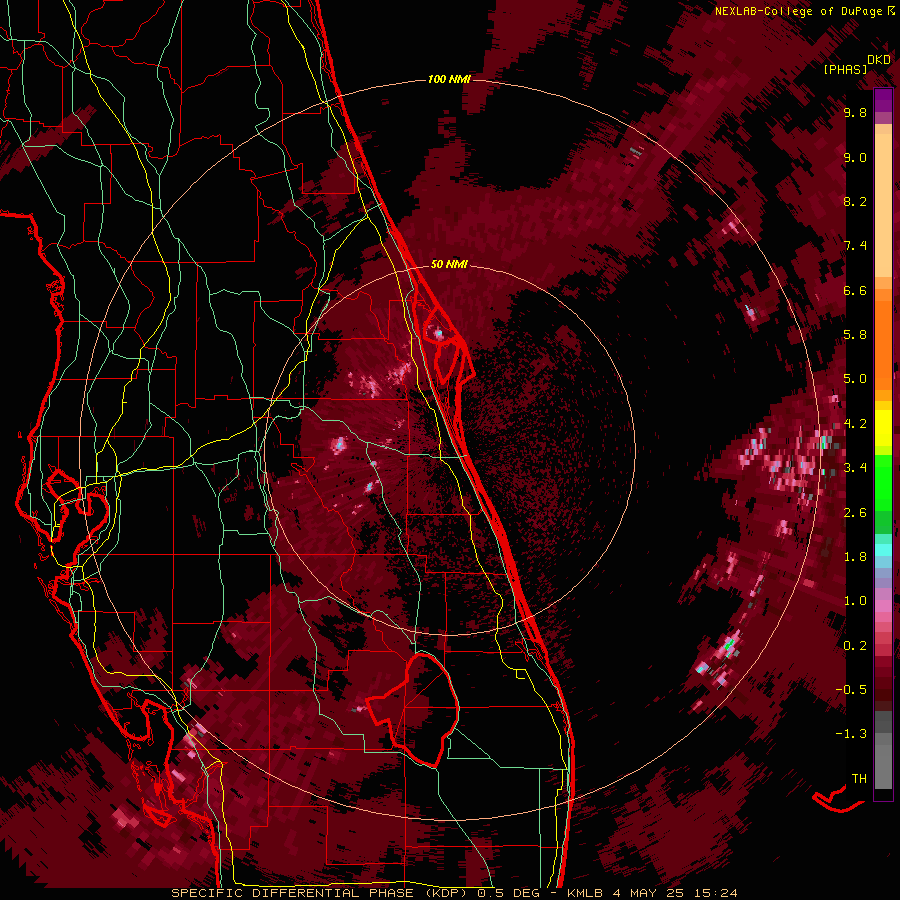
Task: Click the orange segment of color bar
Action: click(x=883, y=339)
